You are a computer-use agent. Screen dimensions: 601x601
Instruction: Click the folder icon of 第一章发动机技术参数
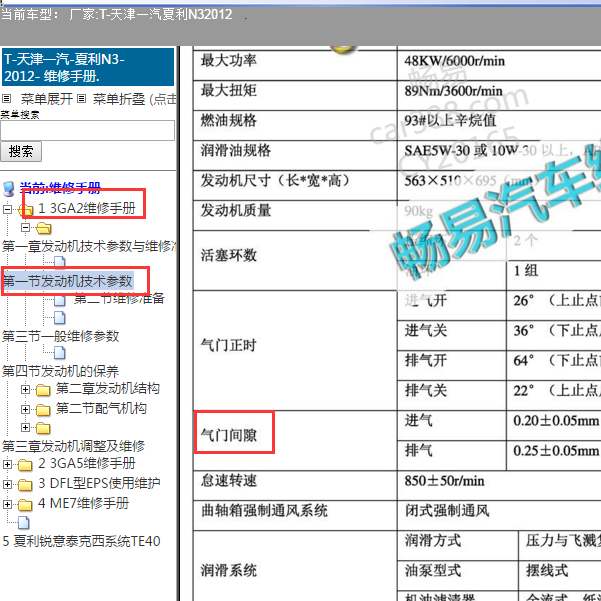(x=43, y=228)
